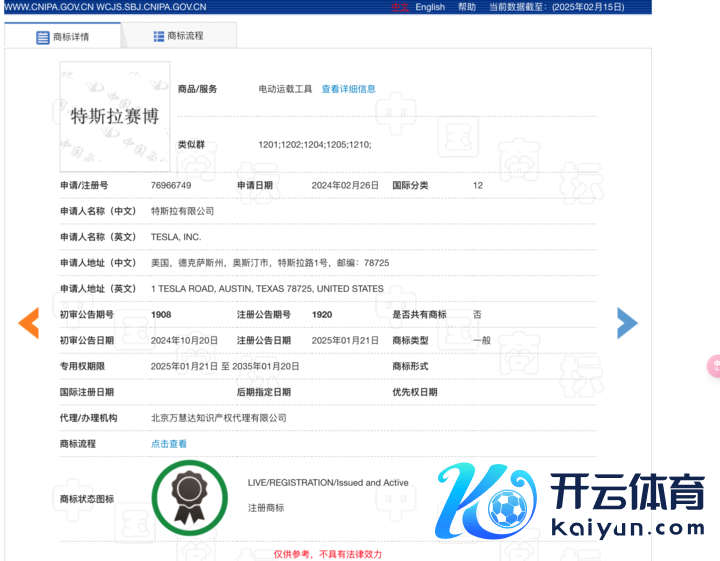Click the blue next-record arrow

coord(627,322)
